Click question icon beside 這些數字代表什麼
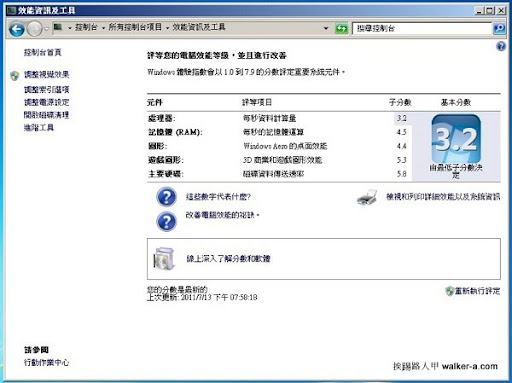 166,197
